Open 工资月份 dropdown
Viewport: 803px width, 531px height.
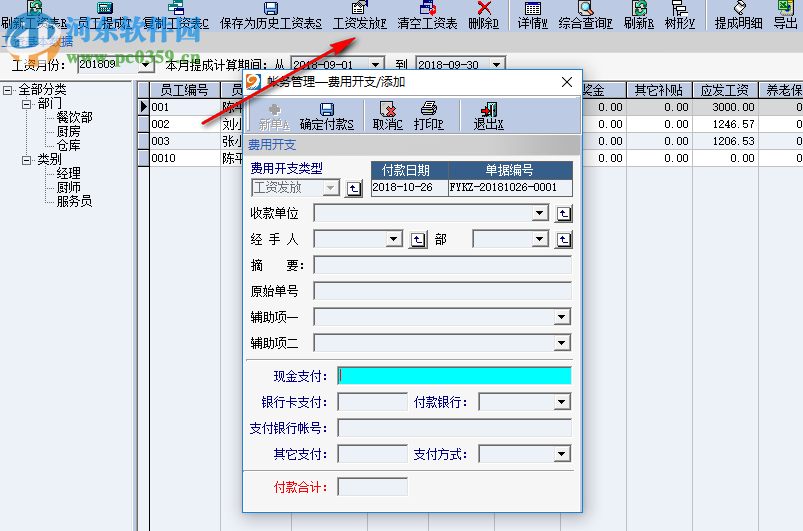tap(146, 65)
